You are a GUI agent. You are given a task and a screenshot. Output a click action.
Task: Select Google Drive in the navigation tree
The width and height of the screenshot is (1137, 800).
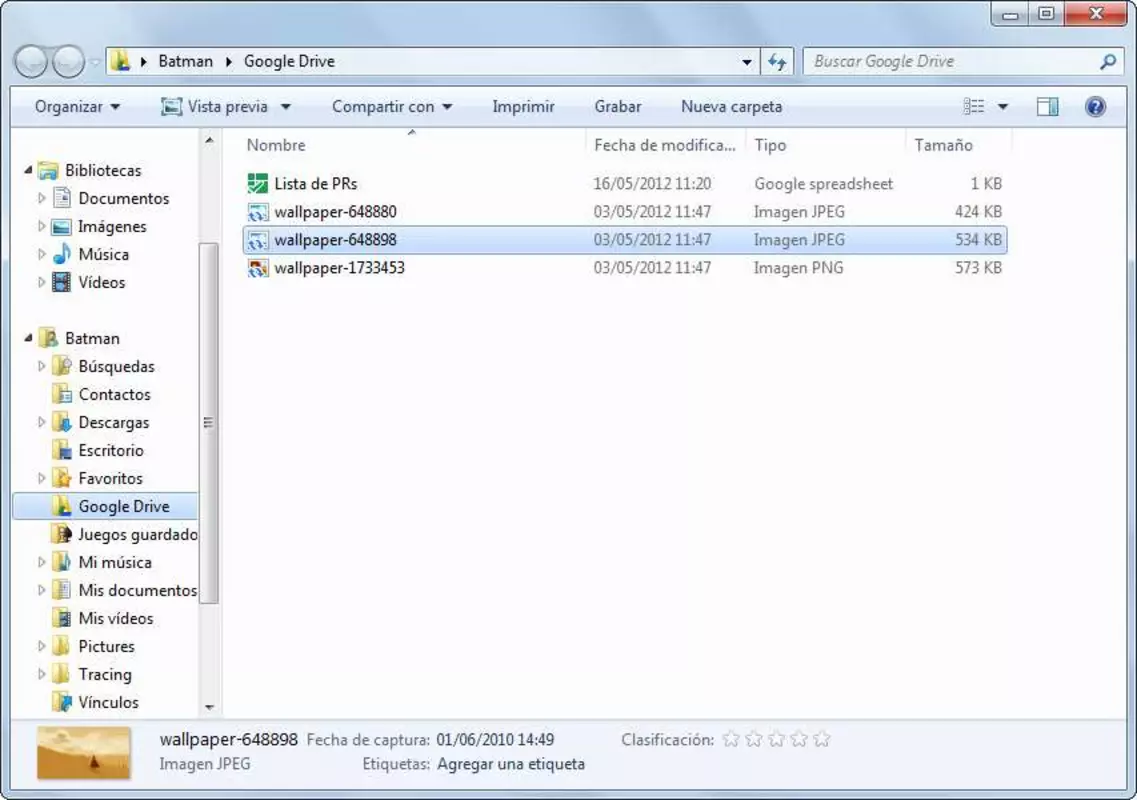[106, 506]
